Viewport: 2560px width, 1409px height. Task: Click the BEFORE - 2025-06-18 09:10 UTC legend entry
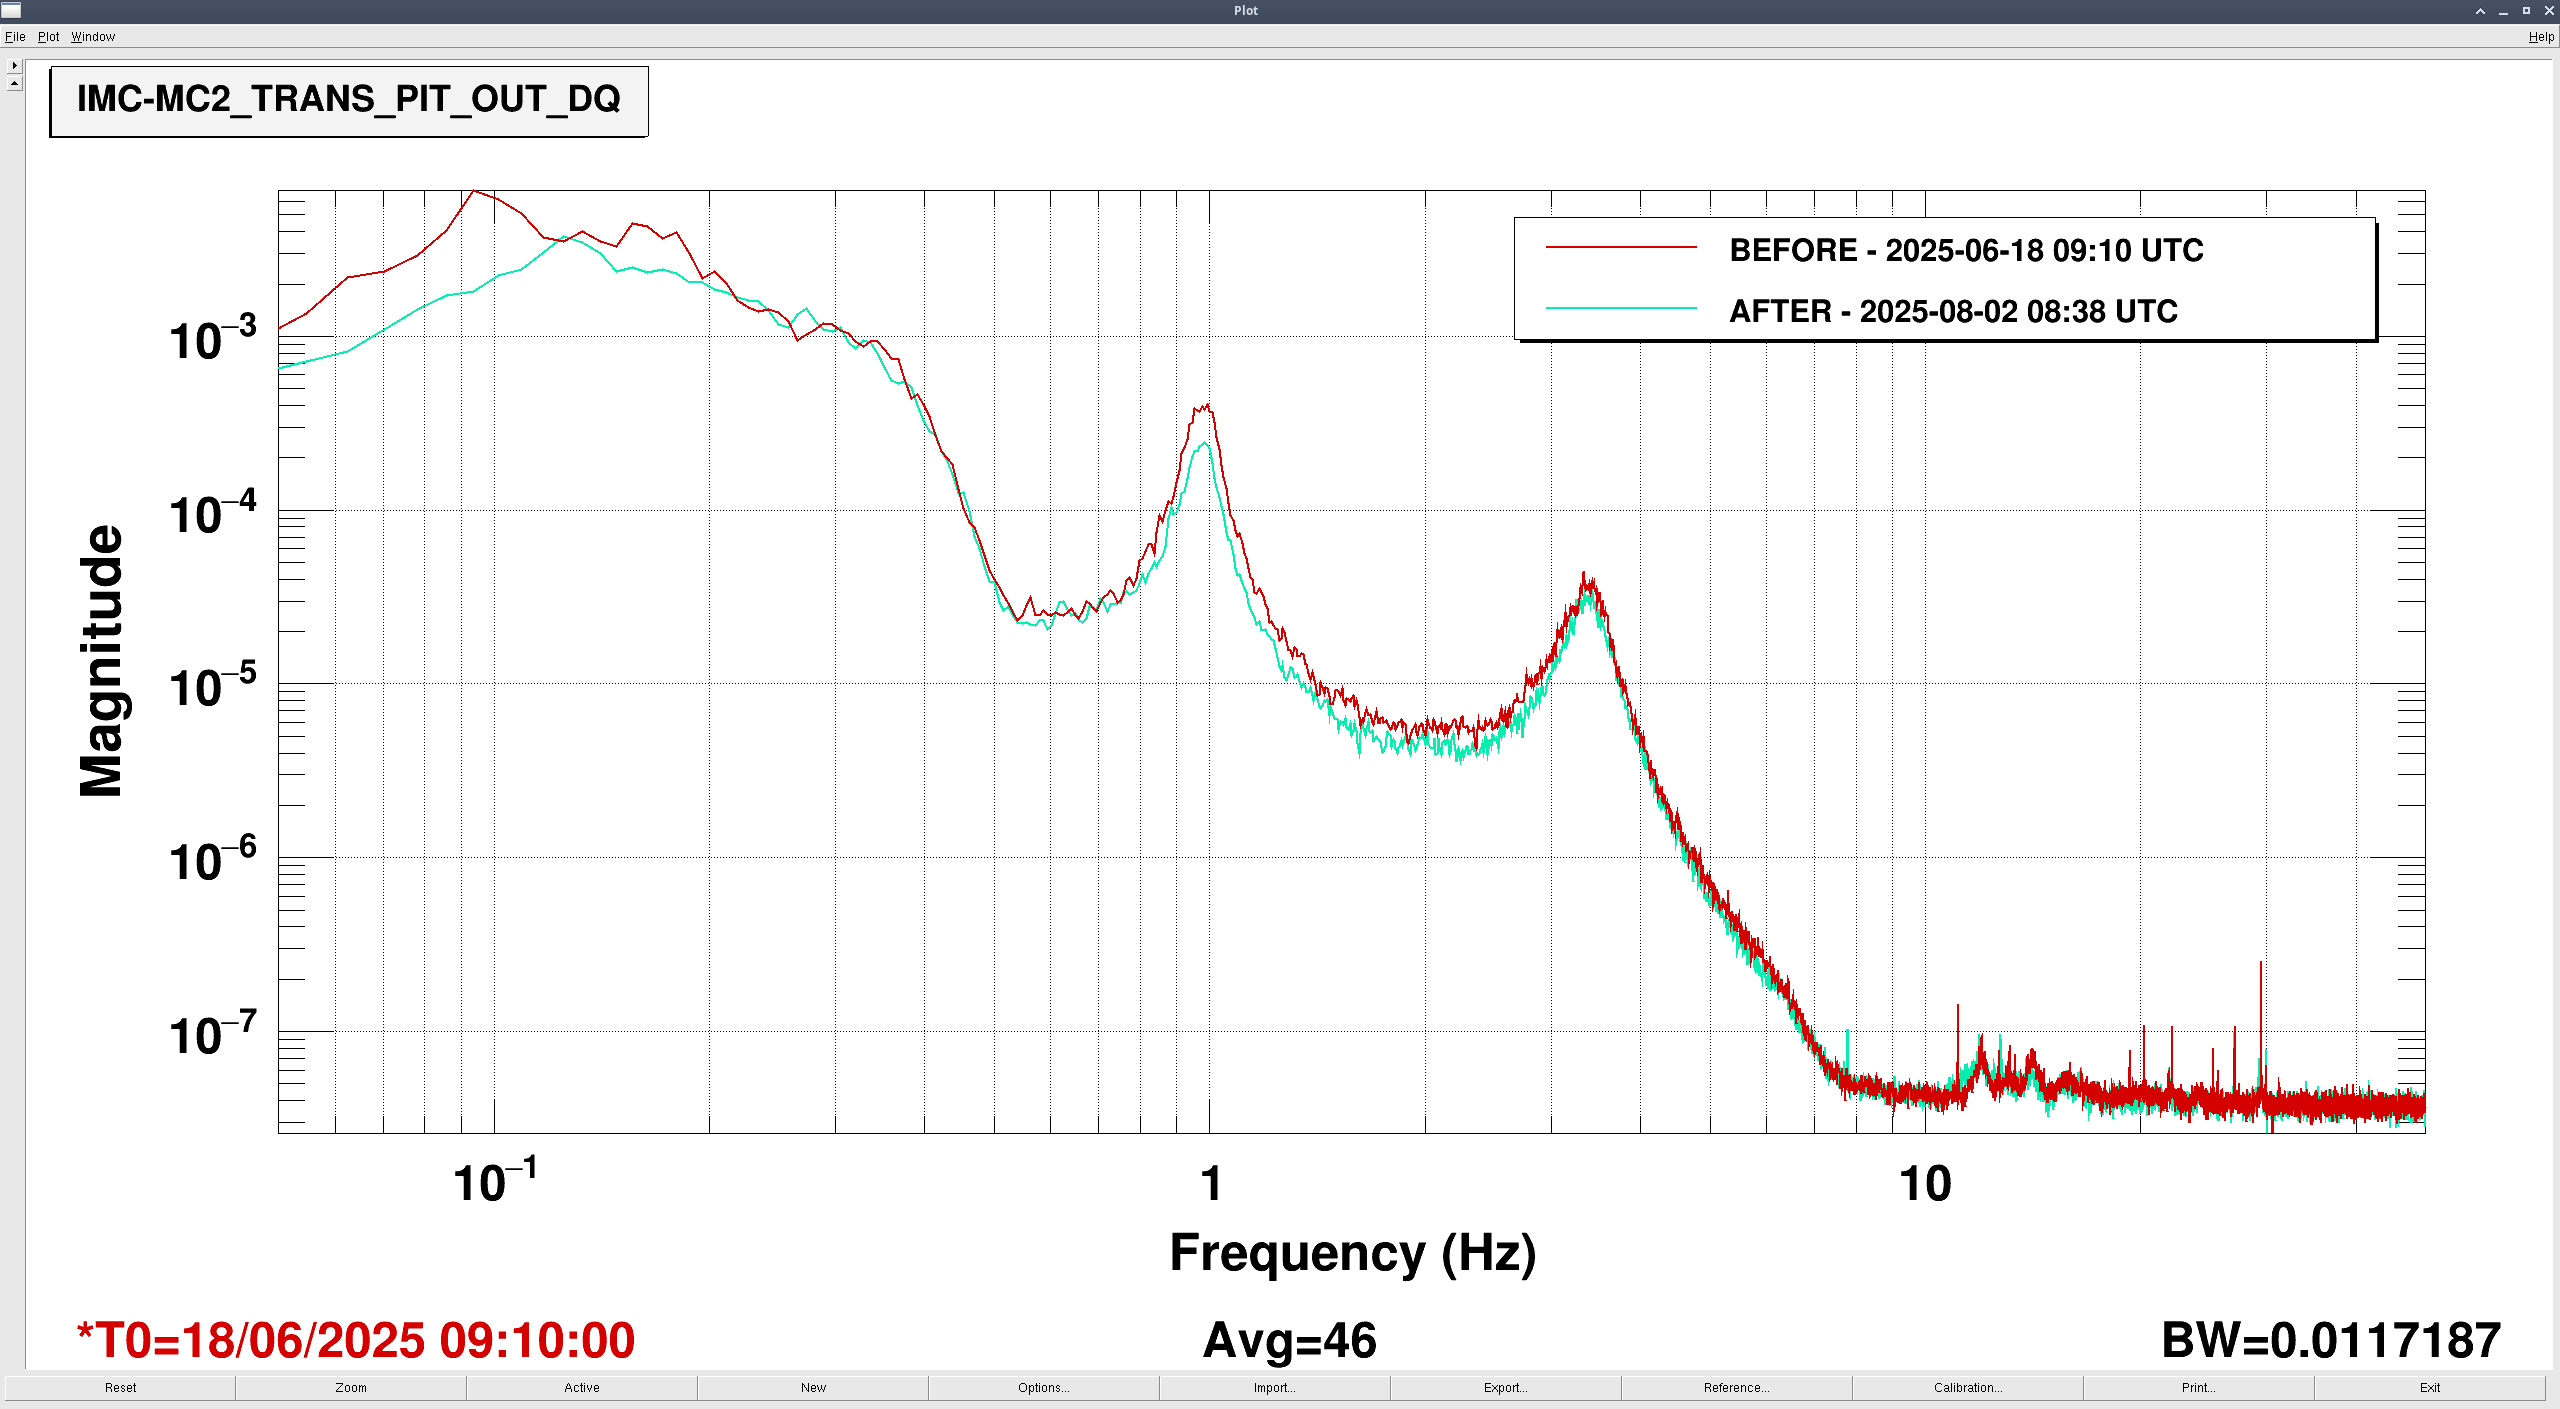1966,250
